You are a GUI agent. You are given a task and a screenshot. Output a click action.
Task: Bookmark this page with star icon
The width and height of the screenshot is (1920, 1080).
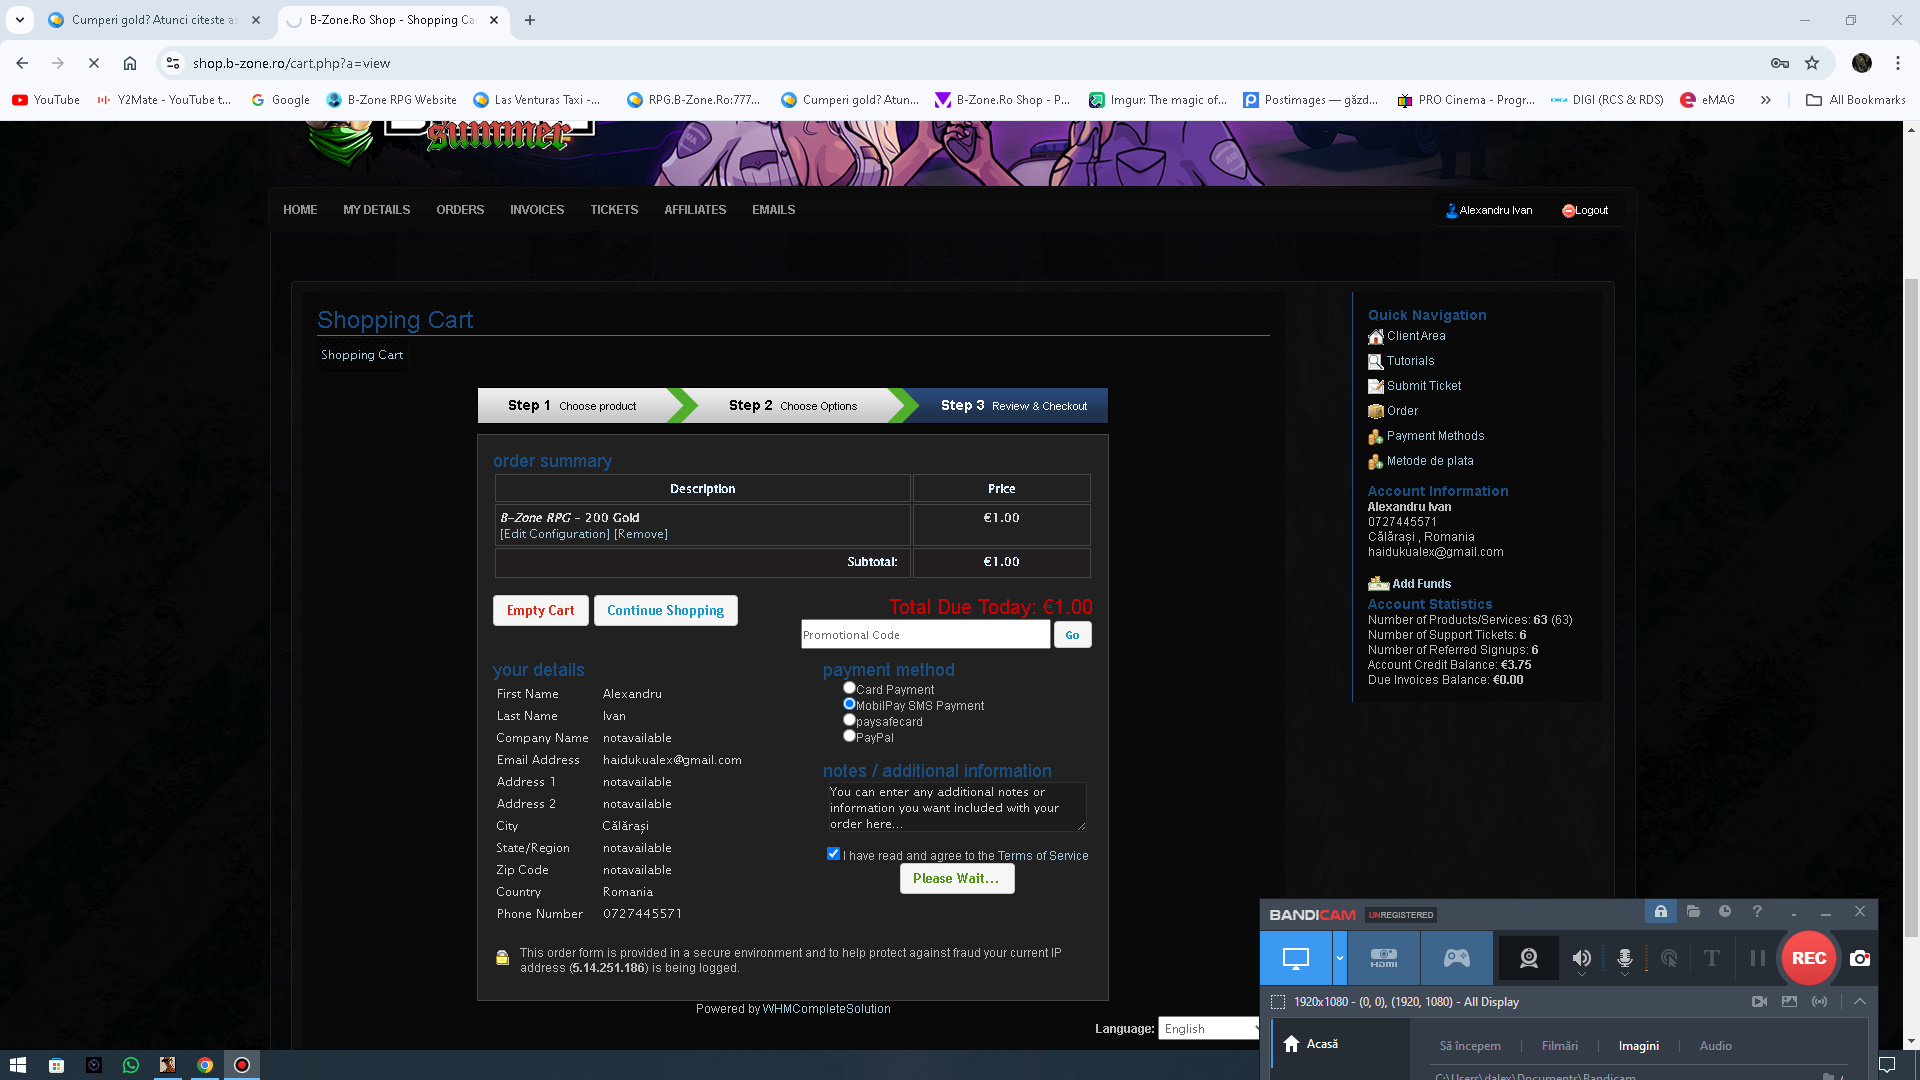click(1811, 63)
